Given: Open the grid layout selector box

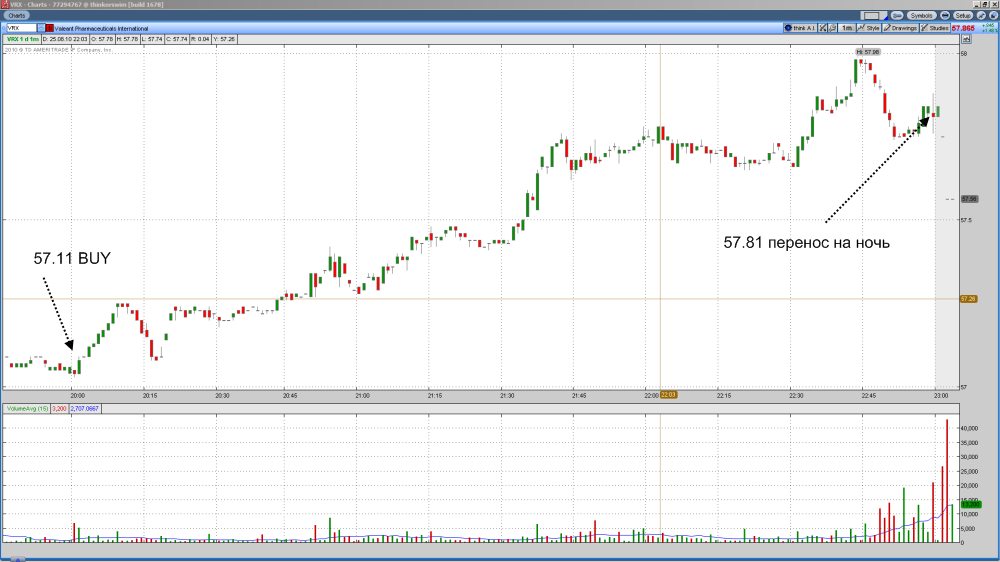Looking at the screenshot, I should click(872, 15).
